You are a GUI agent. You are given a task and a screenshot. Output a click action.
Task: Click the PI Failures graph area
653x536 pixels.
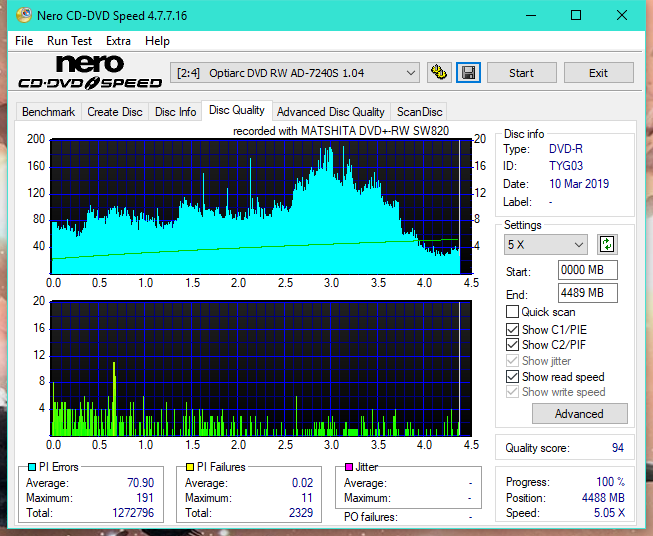pyautogui.click(x=262, y=368)
